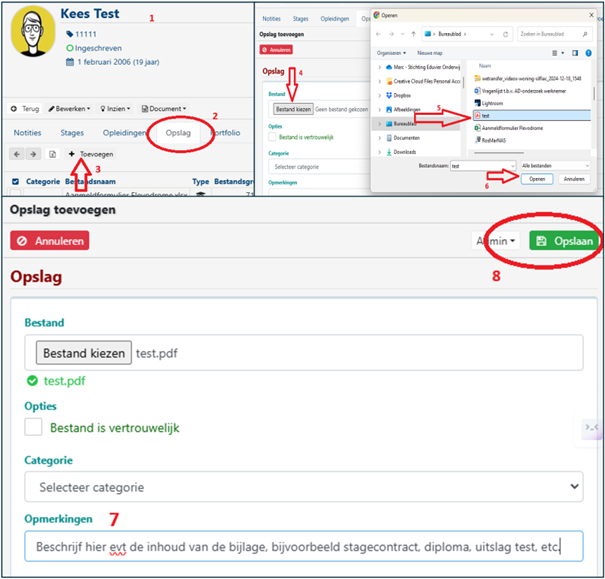Click the Openen button in the dialog
Screen dimensions: 605x579
coord(537,179)
